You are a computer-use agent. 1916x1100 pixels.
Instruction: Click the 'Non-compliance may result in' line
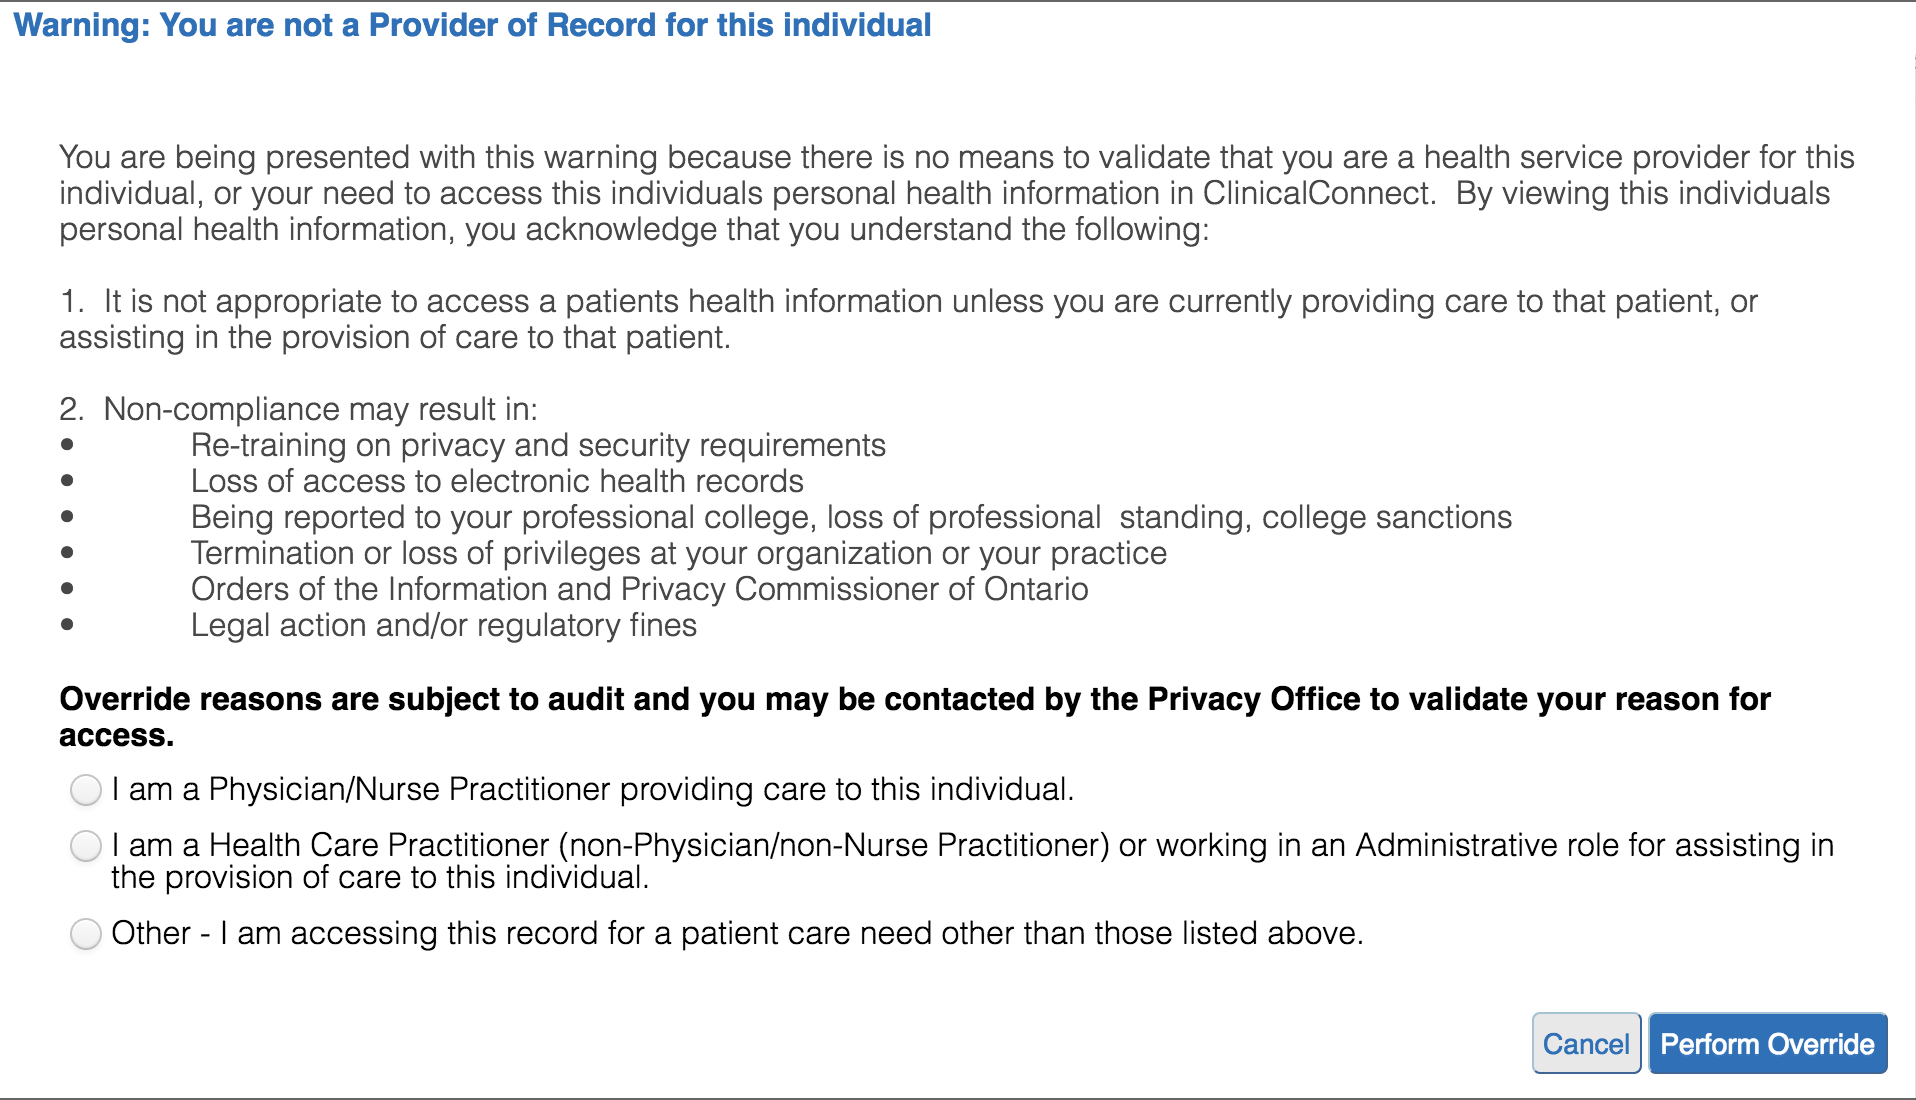(x=298, y=409)
